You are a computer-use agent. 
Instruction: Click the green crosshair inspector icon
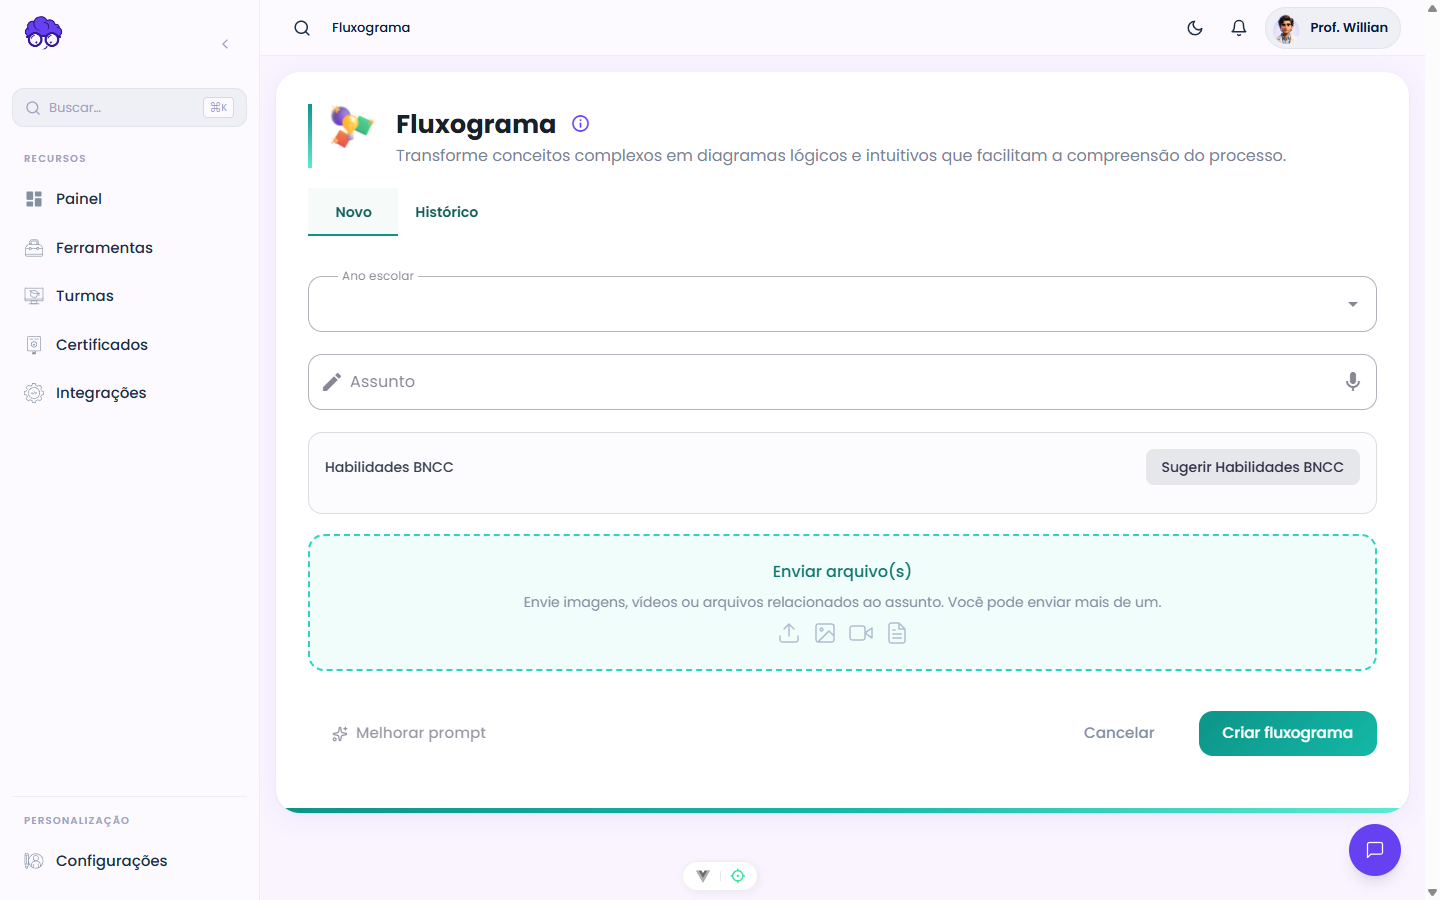click(738, 876)
